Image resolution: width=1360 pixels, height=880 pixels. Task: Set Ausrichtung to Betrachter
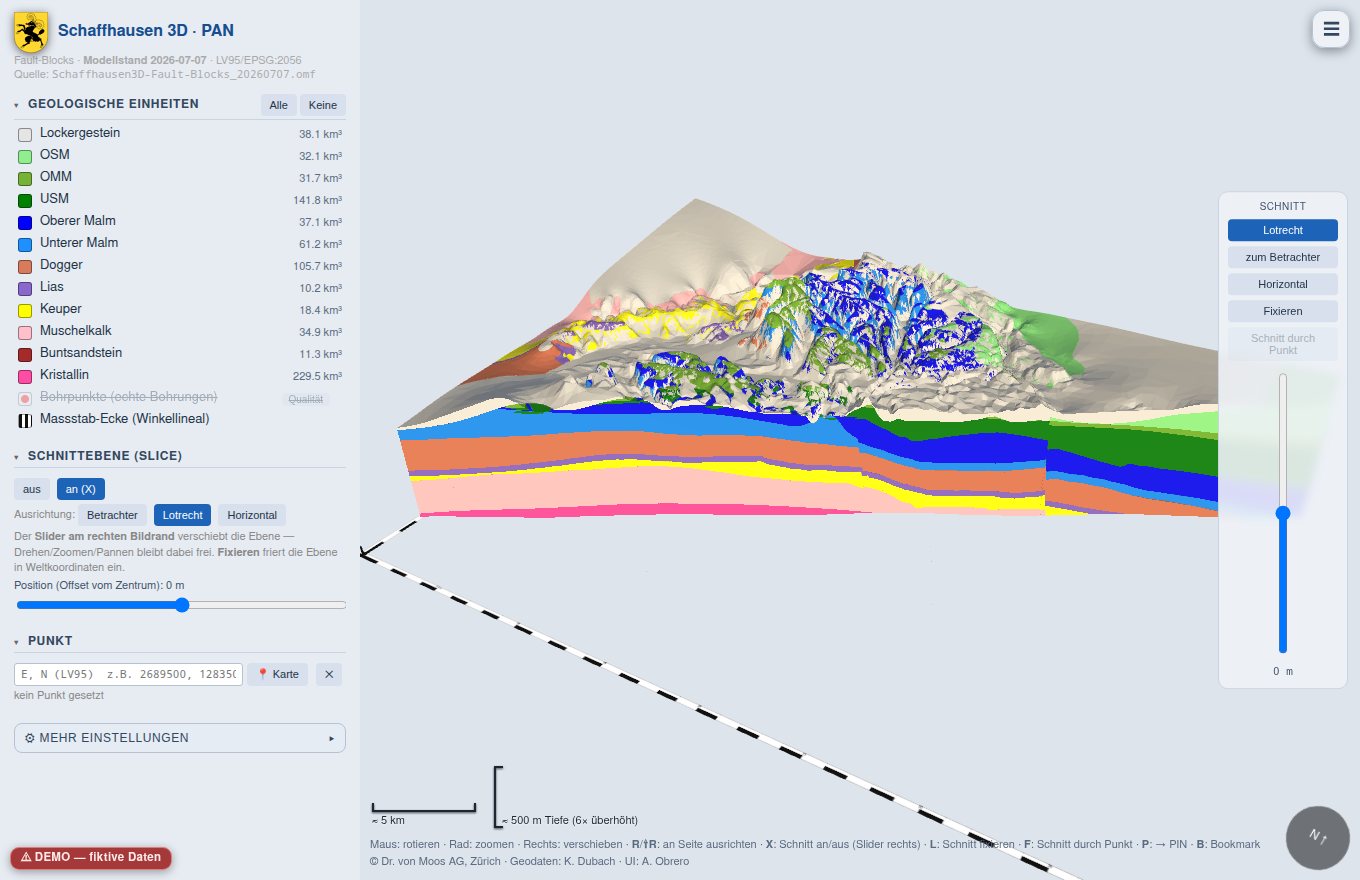[x=112, y=515]
